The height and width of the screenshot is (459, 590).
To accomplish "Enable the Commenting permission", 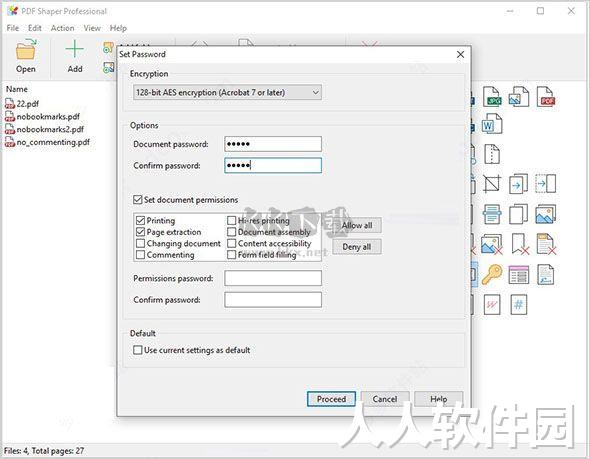I will coord(140,255).
